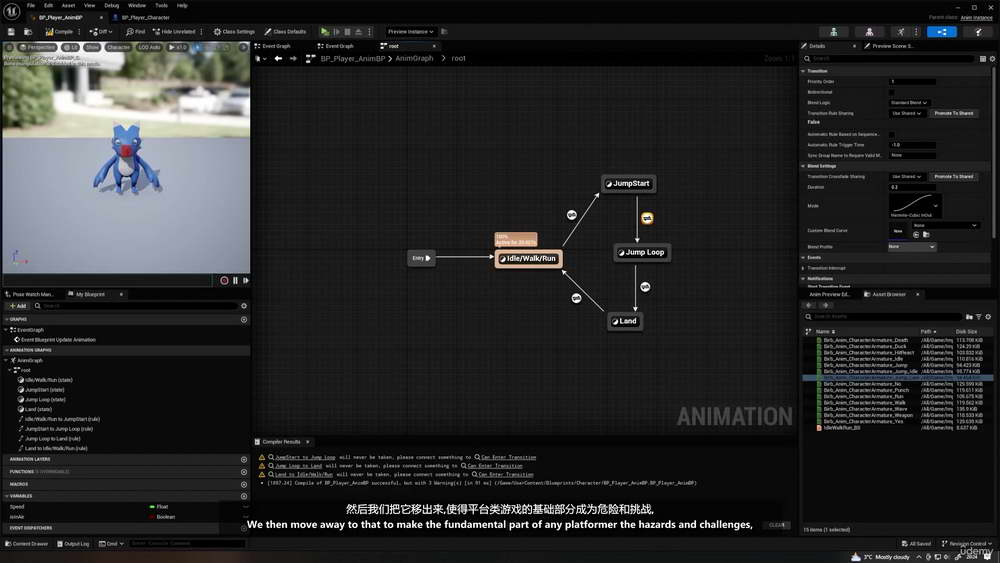Select JumpStart (state) in tree

point(45,390)
